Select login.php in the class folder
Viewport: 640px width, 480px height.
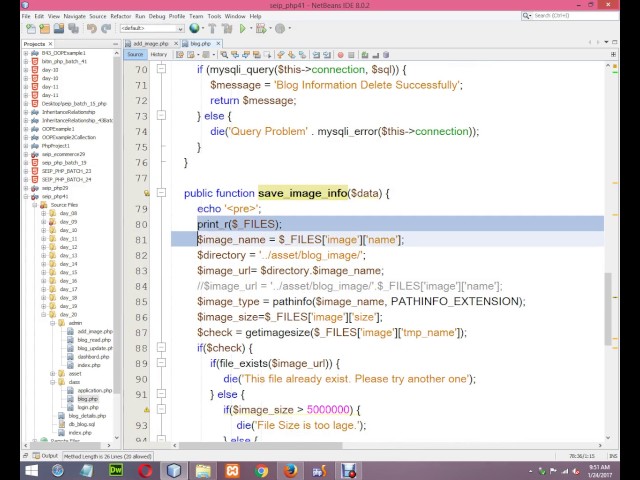pyautogui.click(x=88, y=407)
